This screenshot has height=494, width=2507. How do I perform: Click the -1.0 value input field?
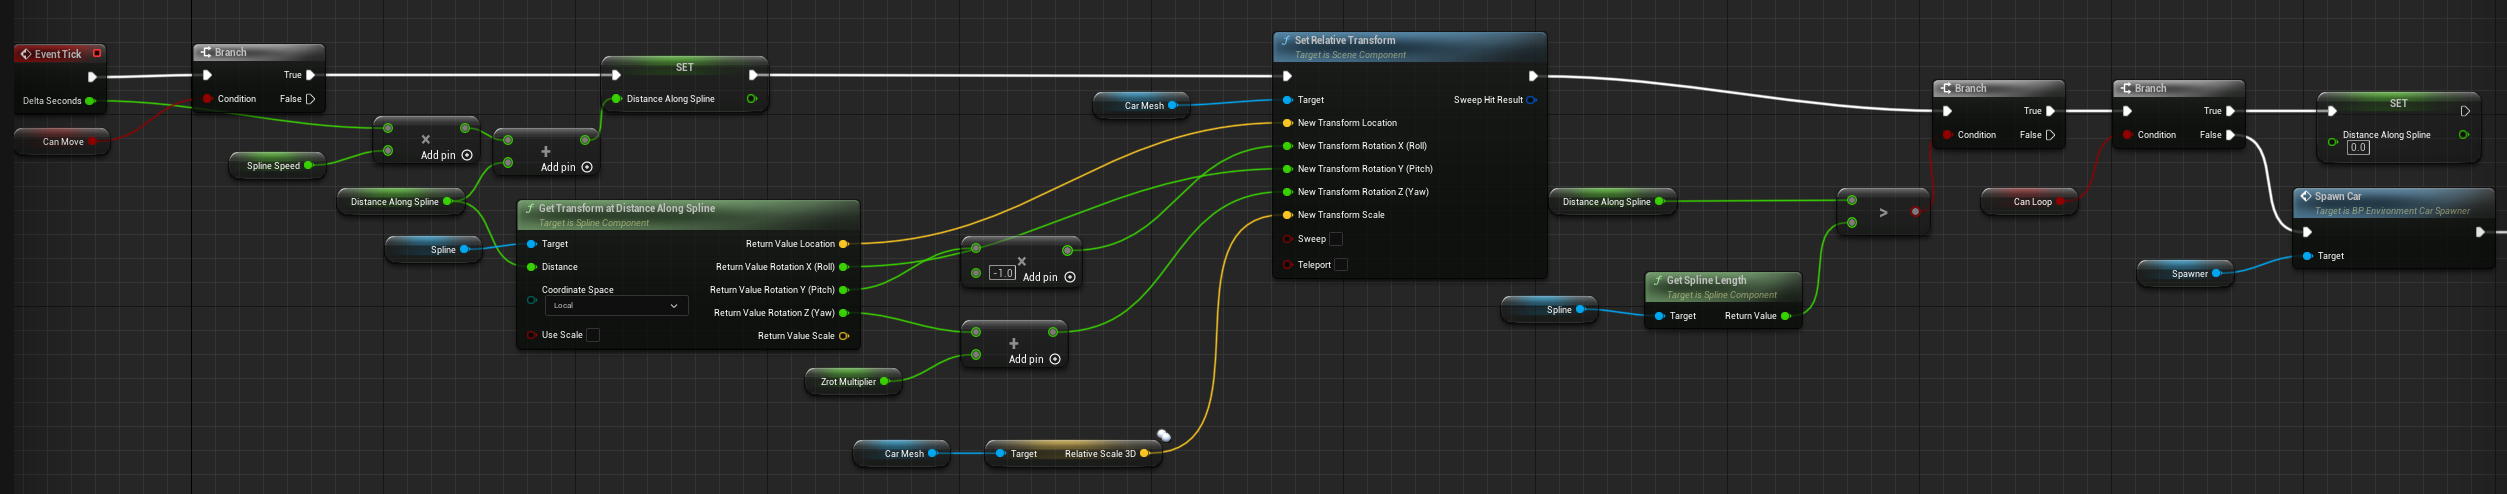[1002, 273]
